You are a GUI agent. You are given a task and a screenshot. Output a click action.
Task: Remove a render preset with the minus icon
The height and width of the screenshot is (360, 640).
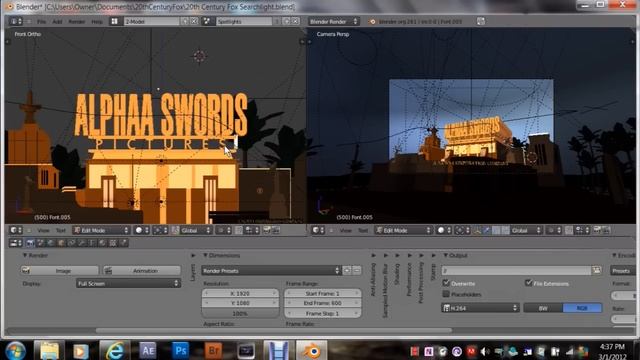click(x=357, y=270)
